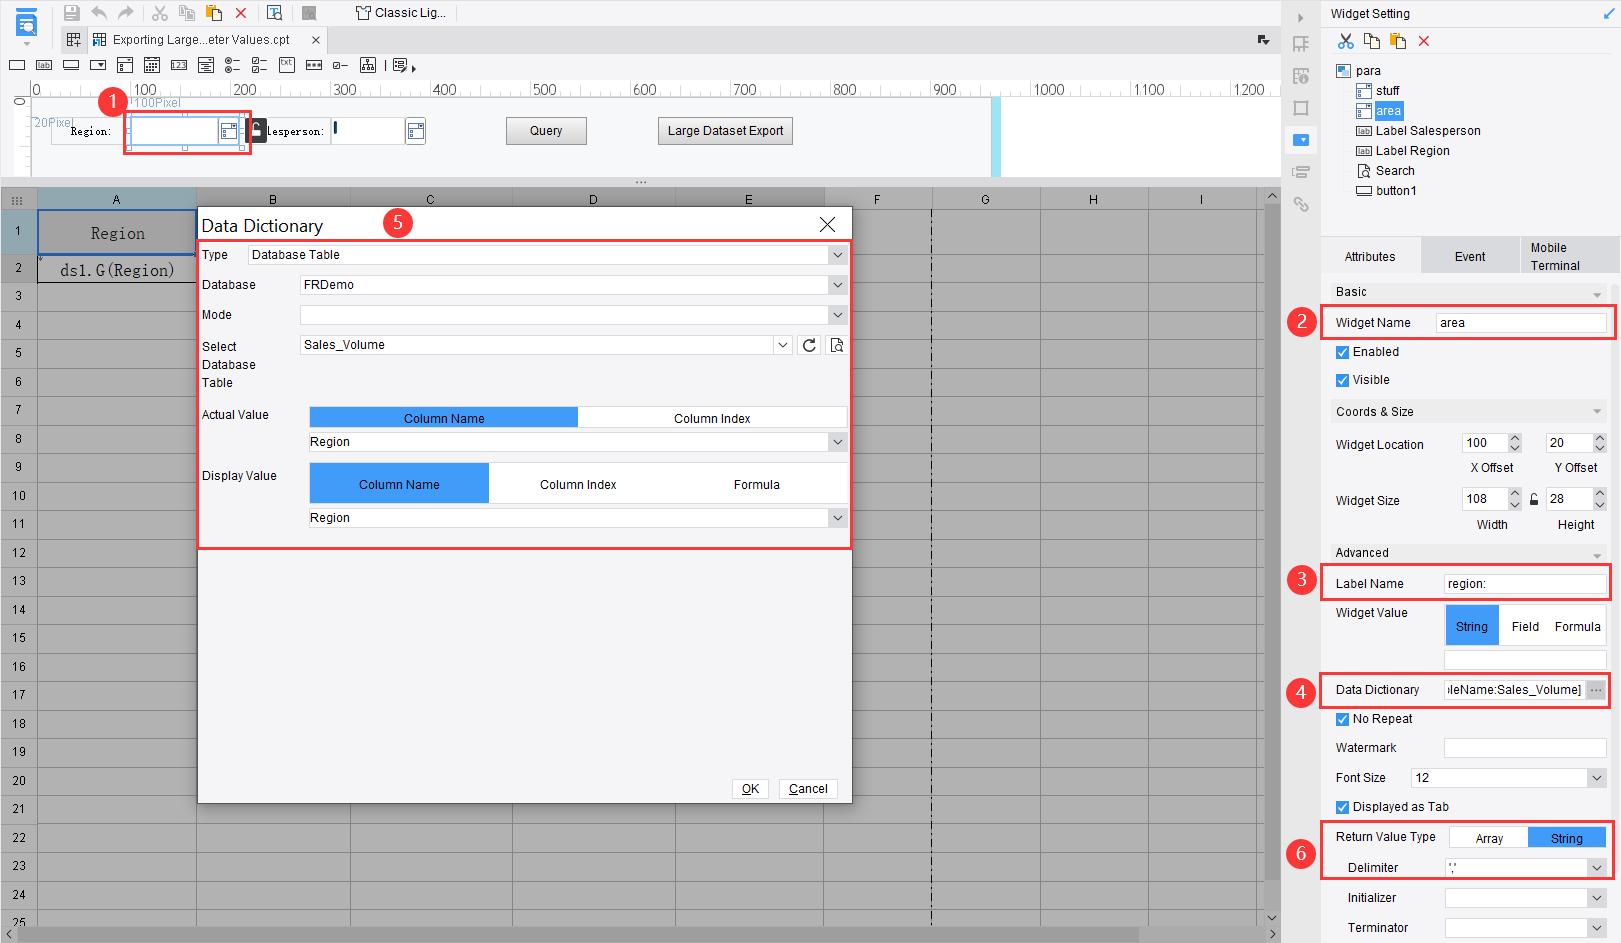Close the Data Dictionary dialog
The height and width of the screenshot is (943, 1621).
827,225
